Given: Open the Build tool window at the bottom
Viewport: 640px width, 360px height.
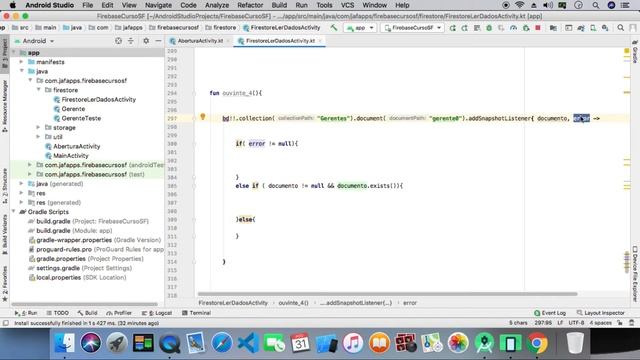Looking at the screenshot, I should [87, 313].
